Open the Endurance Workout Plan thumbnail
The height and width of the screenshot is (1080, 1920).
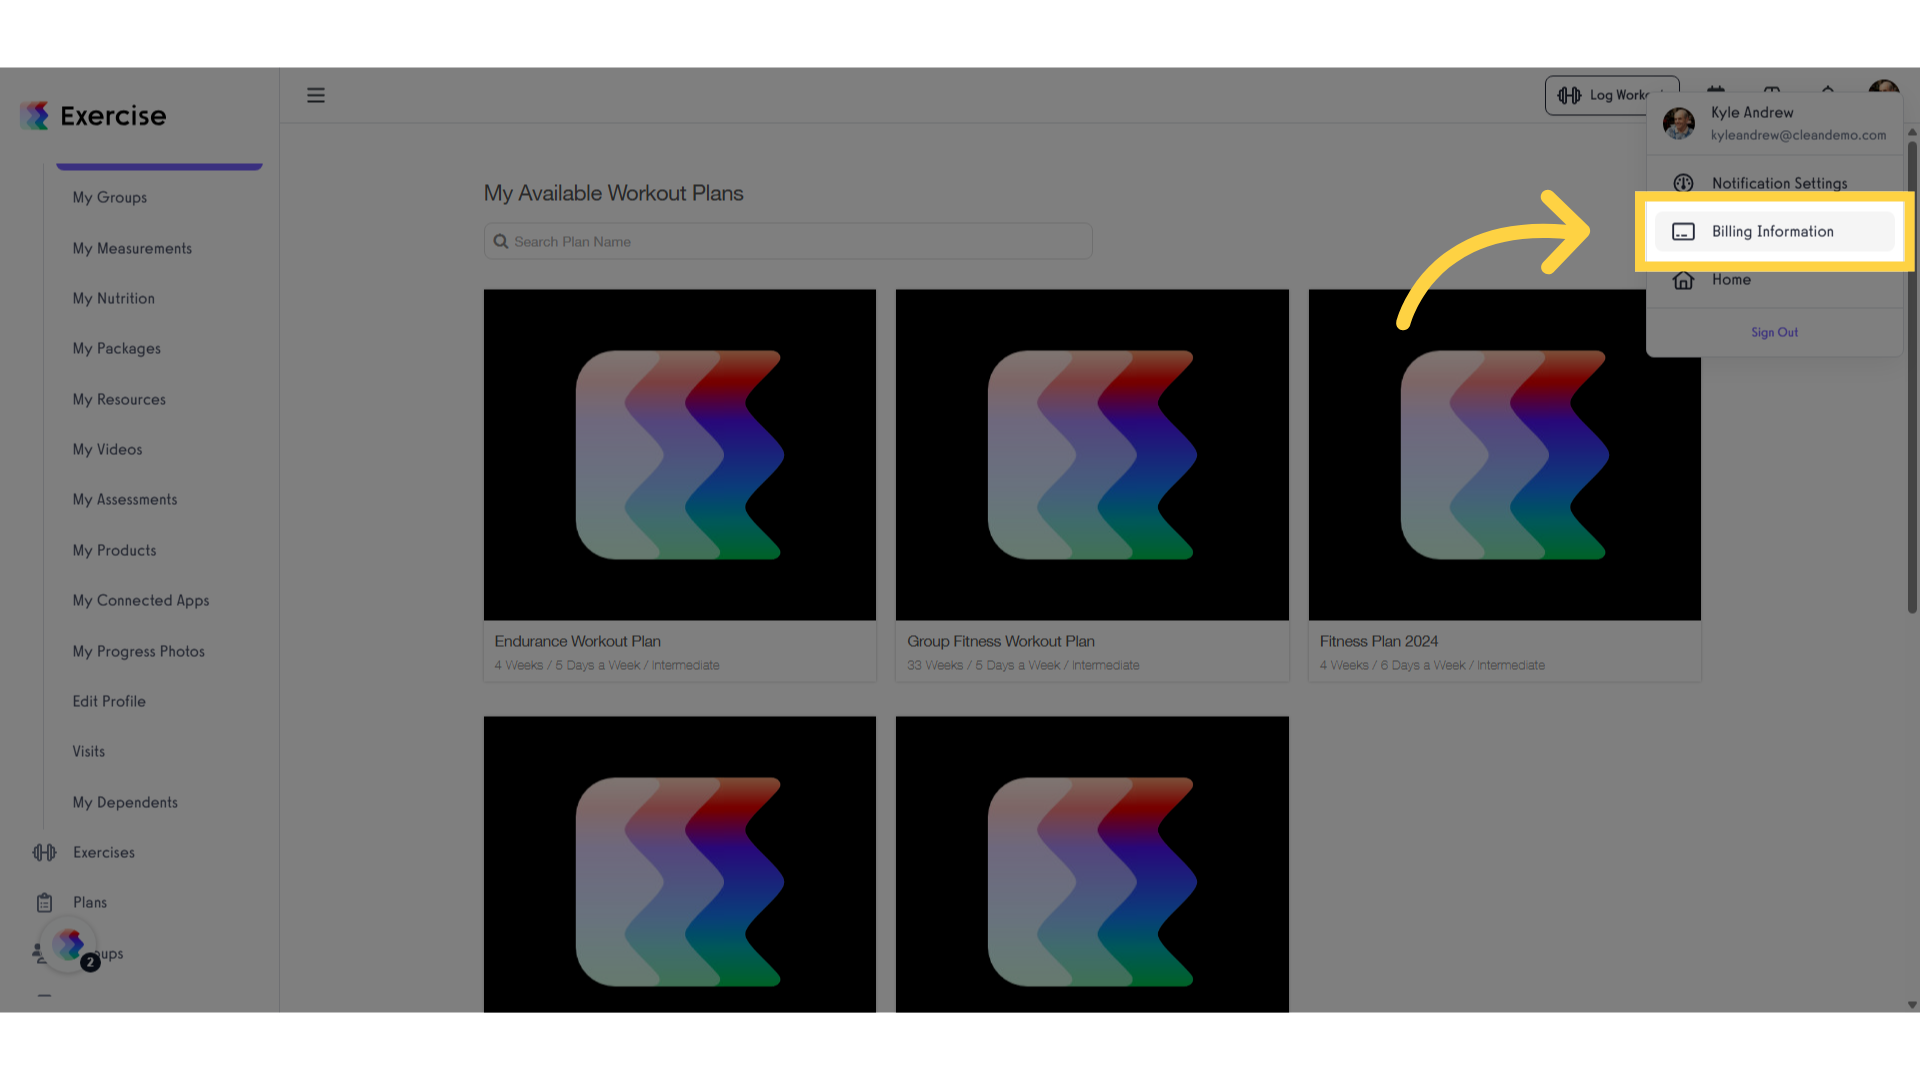click(680, 455)
